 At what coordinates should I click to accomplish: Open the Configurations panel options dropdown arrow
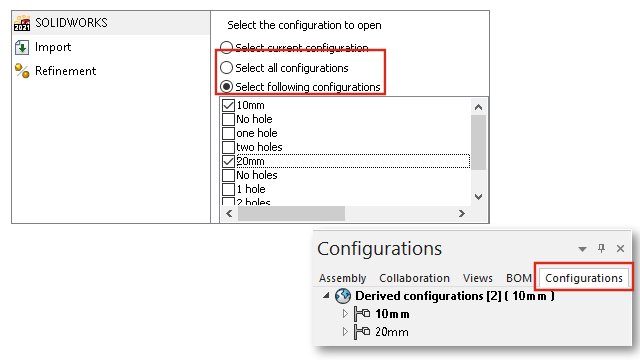coord(582,249)
